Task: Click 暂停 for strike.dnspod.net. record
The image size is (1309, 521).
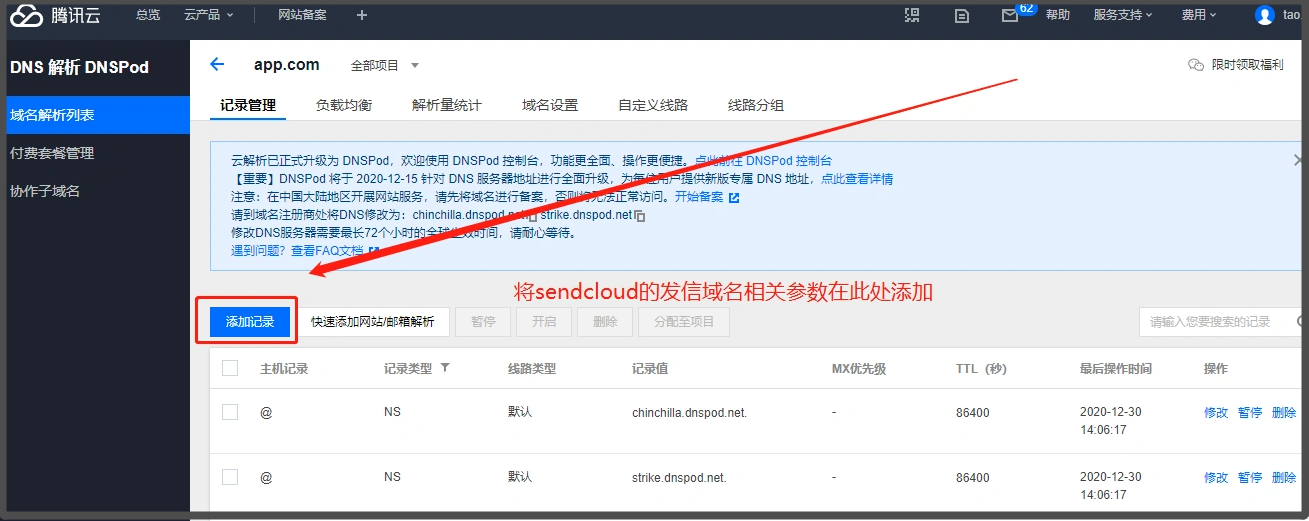Action: [x=1250, y=477]
